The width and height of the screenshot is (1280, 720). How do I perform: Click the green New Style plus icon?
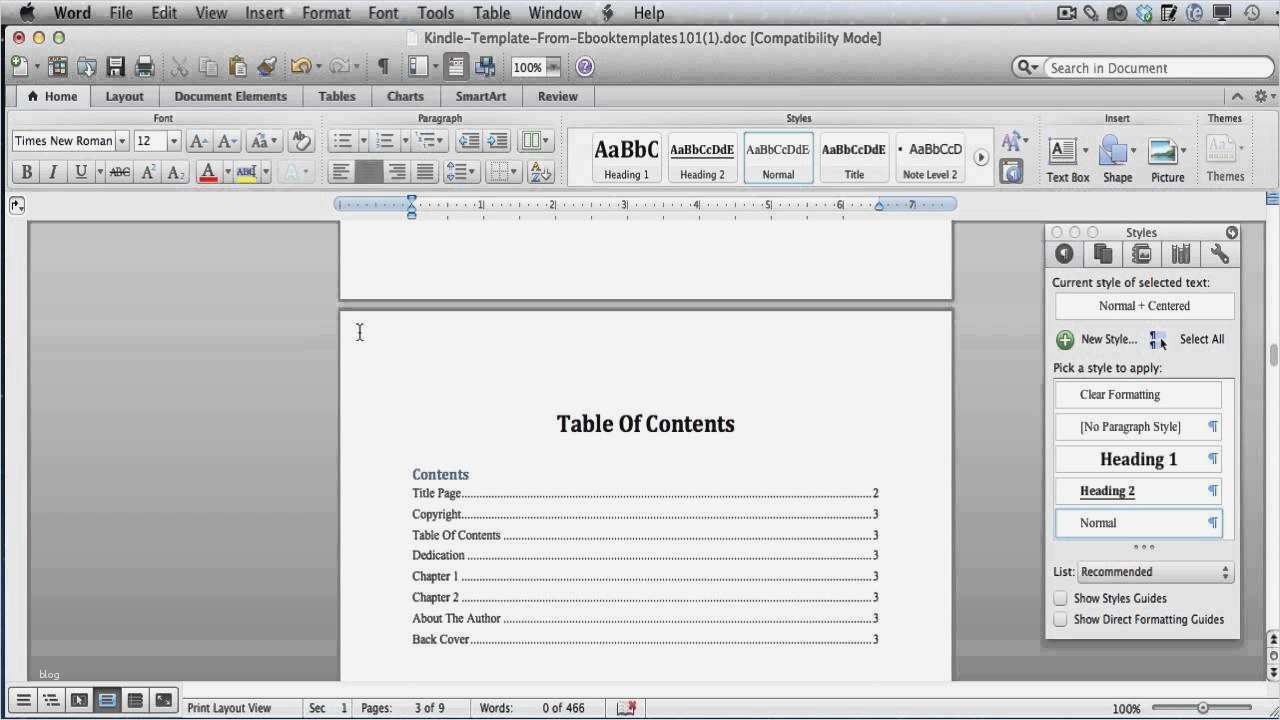point(1065,340)
